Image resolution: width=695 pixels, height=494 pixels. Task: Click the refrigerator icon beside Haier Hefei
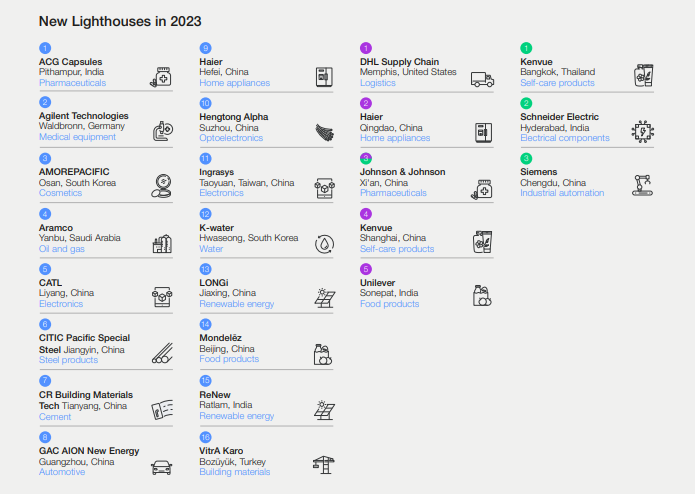tap(324, 77)
